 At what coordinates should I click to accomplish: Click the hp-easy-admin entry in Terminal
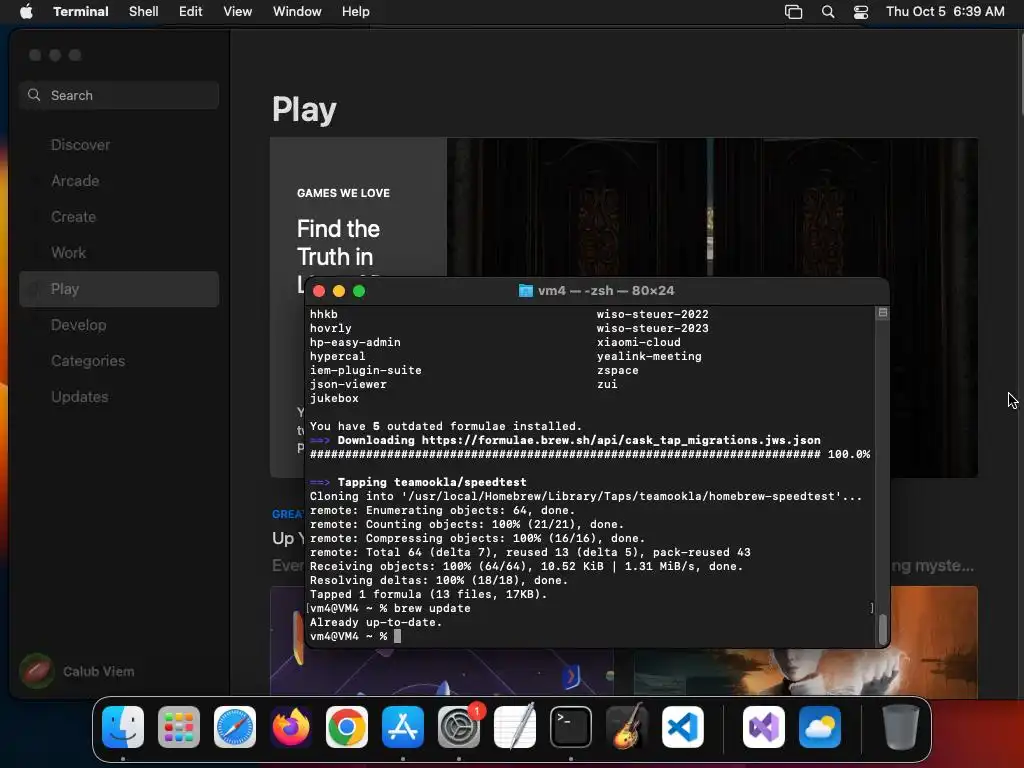355,342
